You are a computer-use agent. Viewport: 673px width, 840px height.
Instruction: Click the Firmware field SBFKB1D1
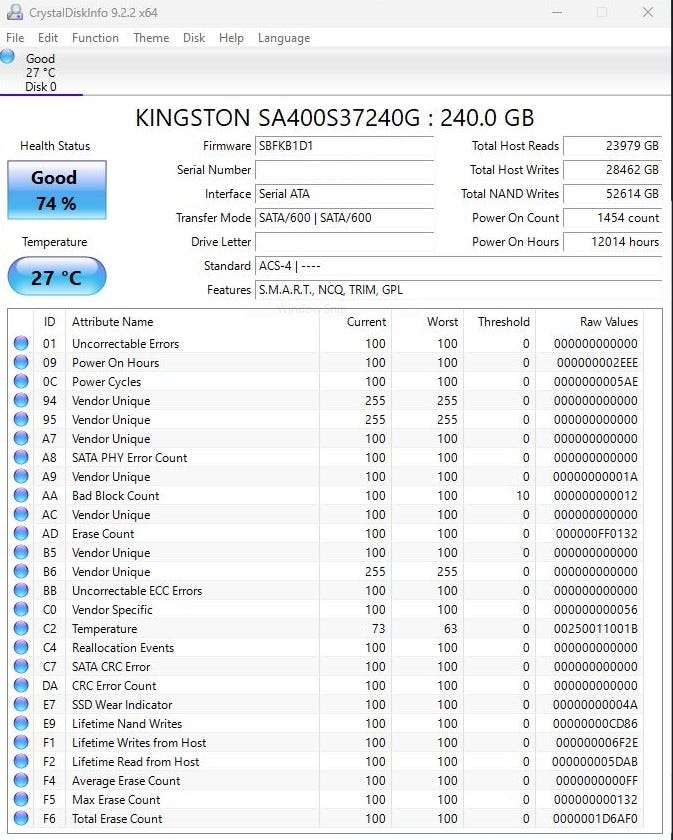tap(345, 146)
